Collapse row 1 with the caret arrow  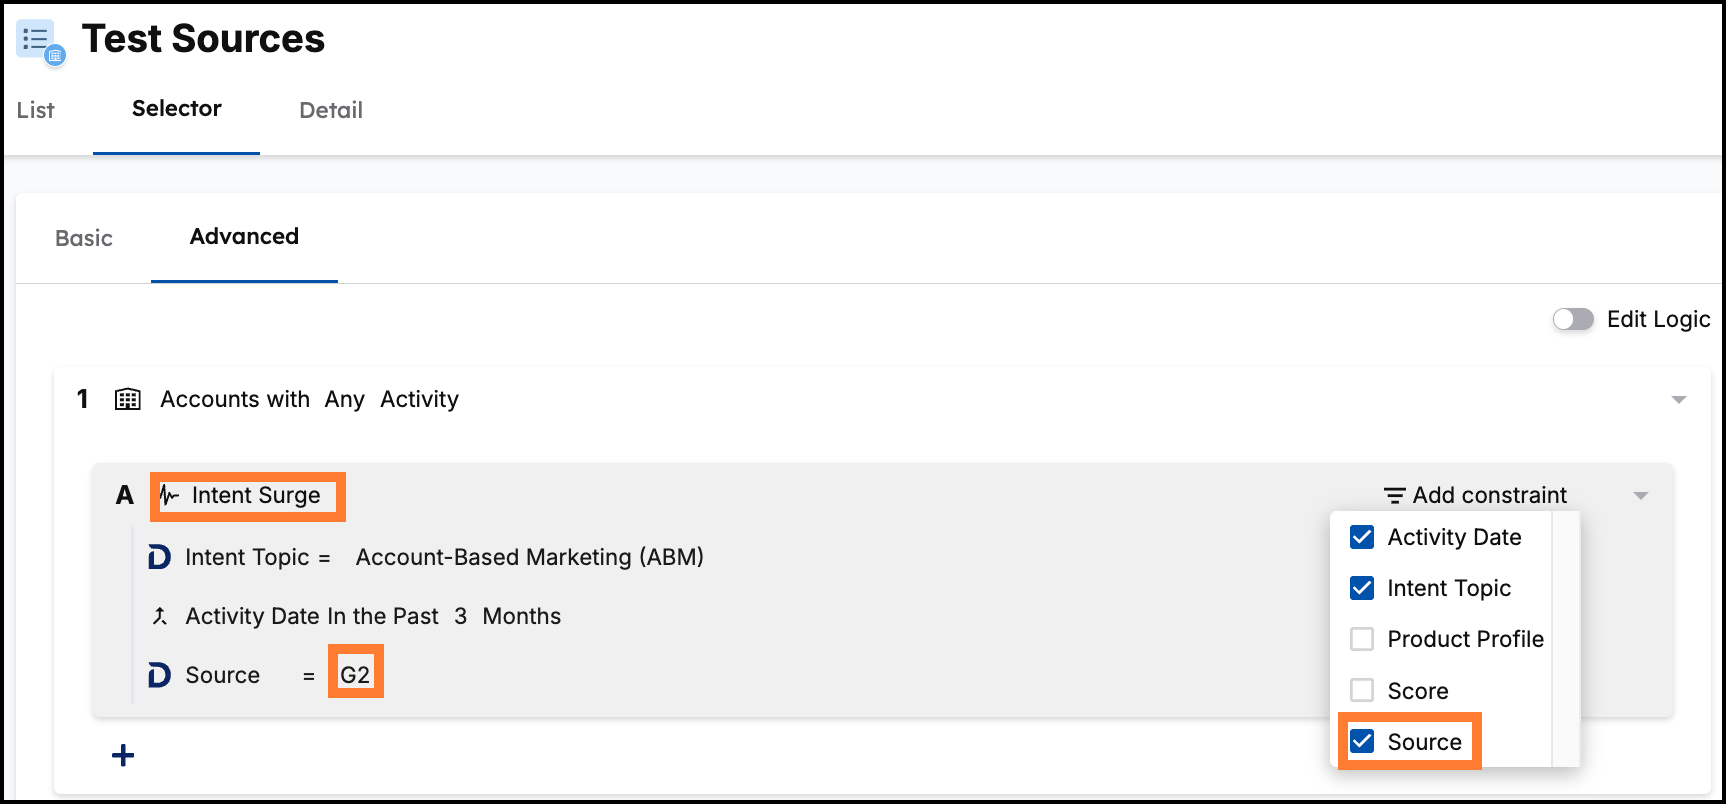click(1679, 400)
